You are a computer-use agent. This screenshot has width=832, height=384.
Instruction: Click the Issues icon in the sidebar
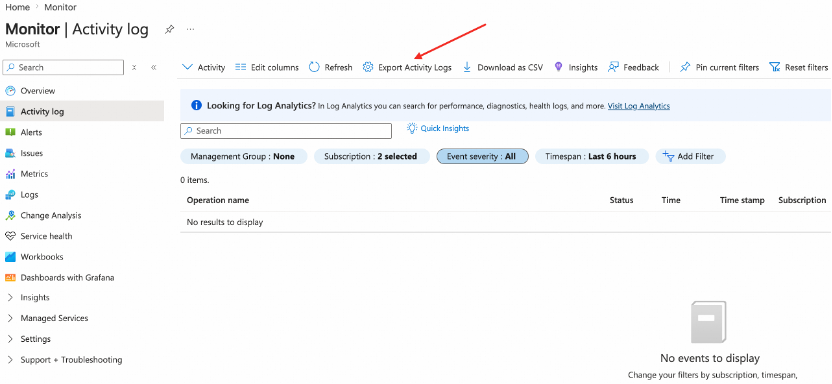pos(10,153)
